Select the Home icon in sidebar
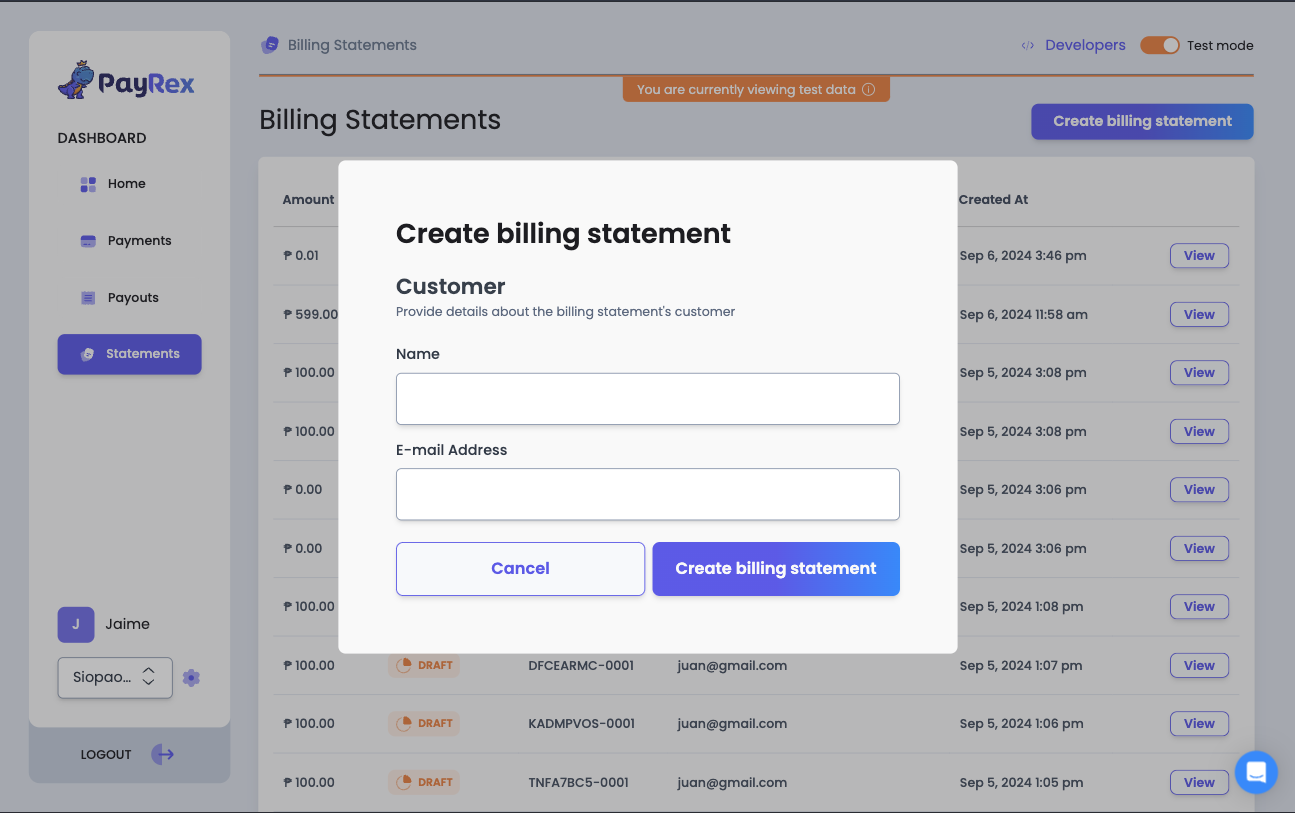1295x813 pixels. [x=87, y=183]
